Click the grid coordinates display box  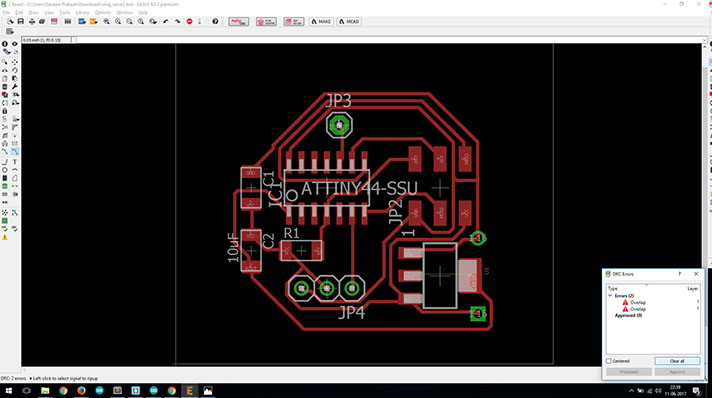pyautogui.click(x=47, y=40)
